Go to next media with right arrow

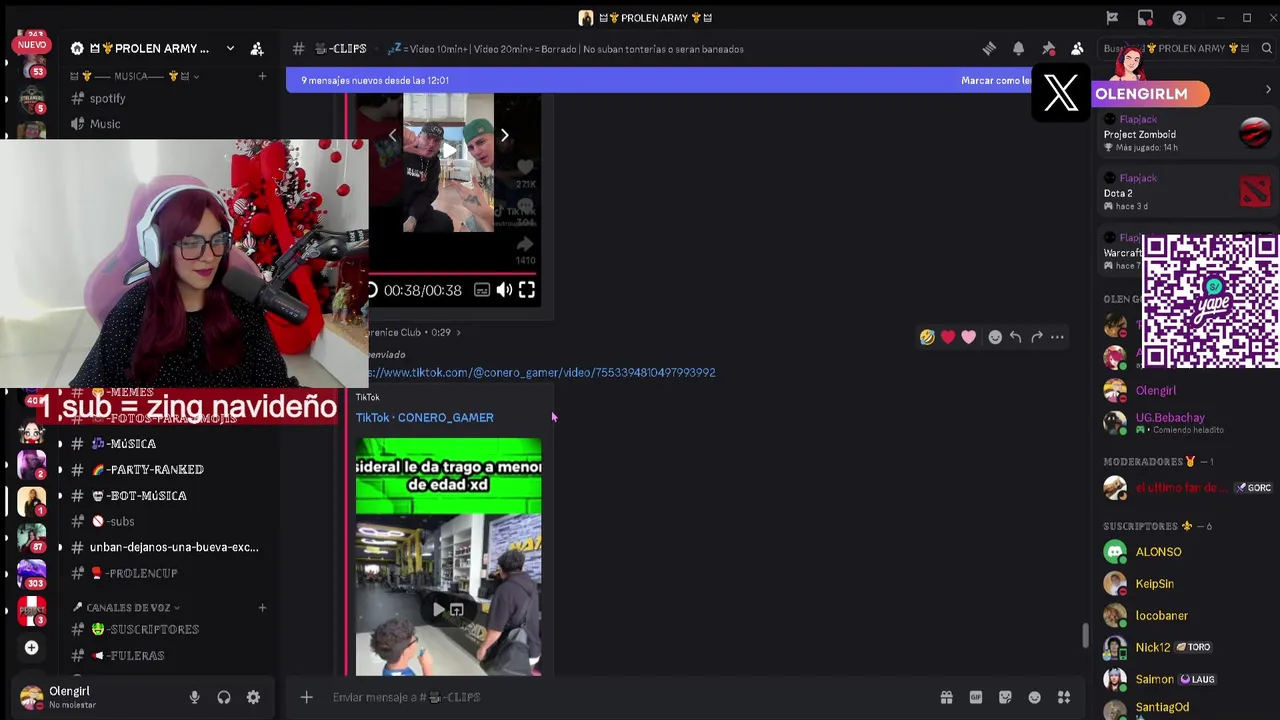click(504, 135)
